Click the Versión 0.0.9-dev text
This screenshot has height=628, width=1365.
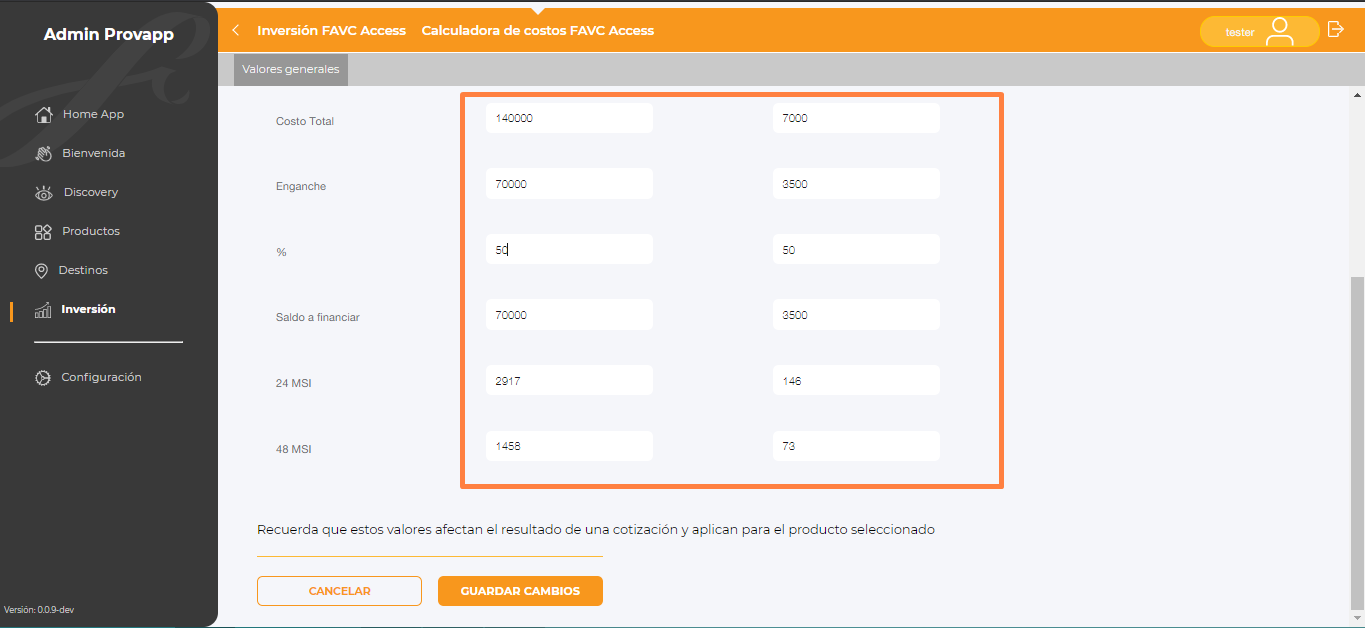(40, 609)
